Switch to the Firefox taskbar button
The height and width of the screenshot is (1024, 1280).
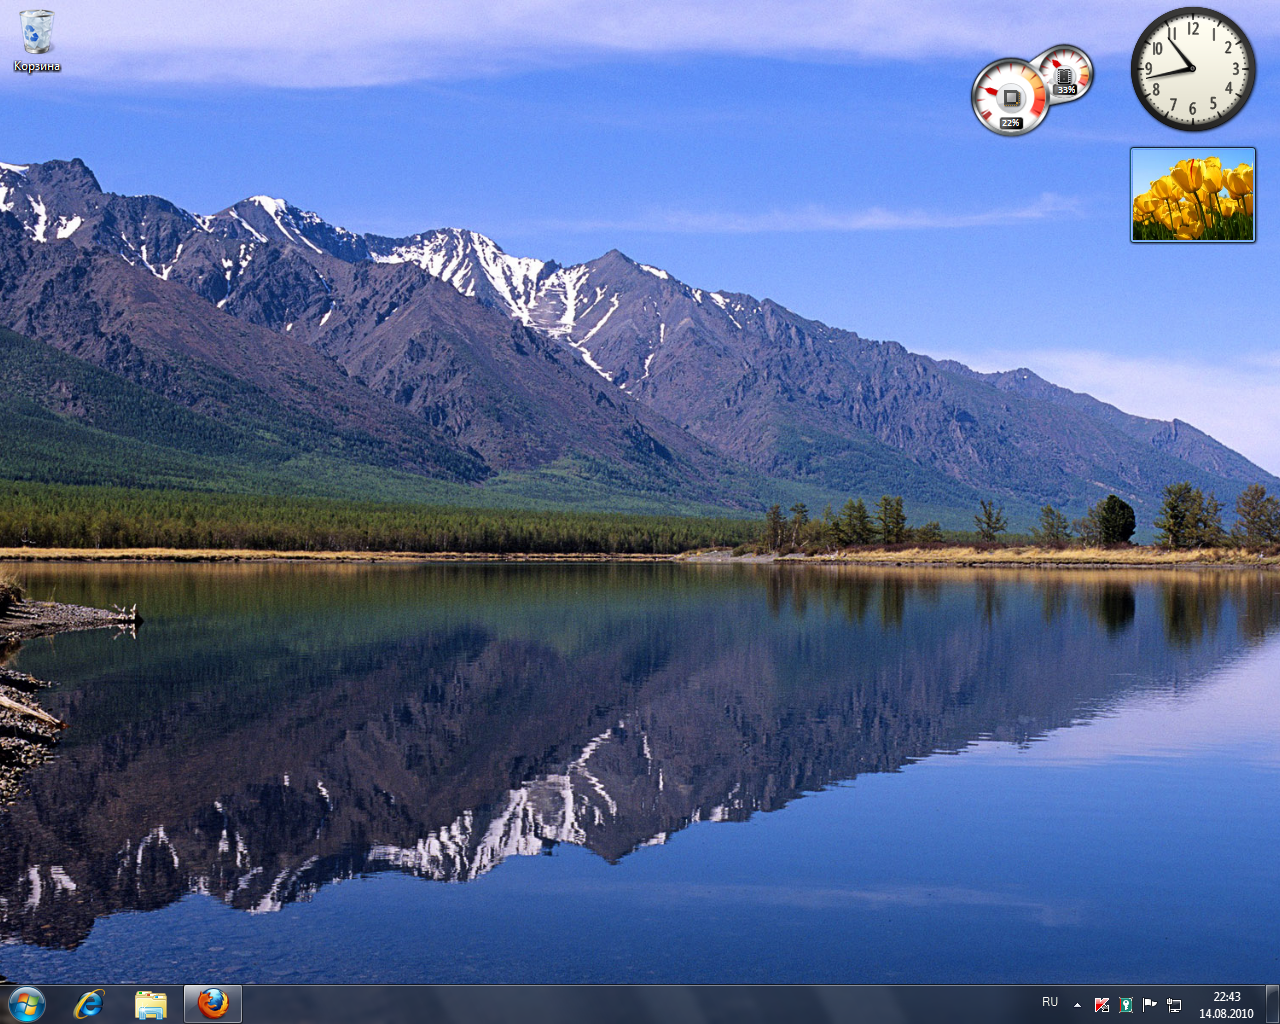(x=212, y=1004)
